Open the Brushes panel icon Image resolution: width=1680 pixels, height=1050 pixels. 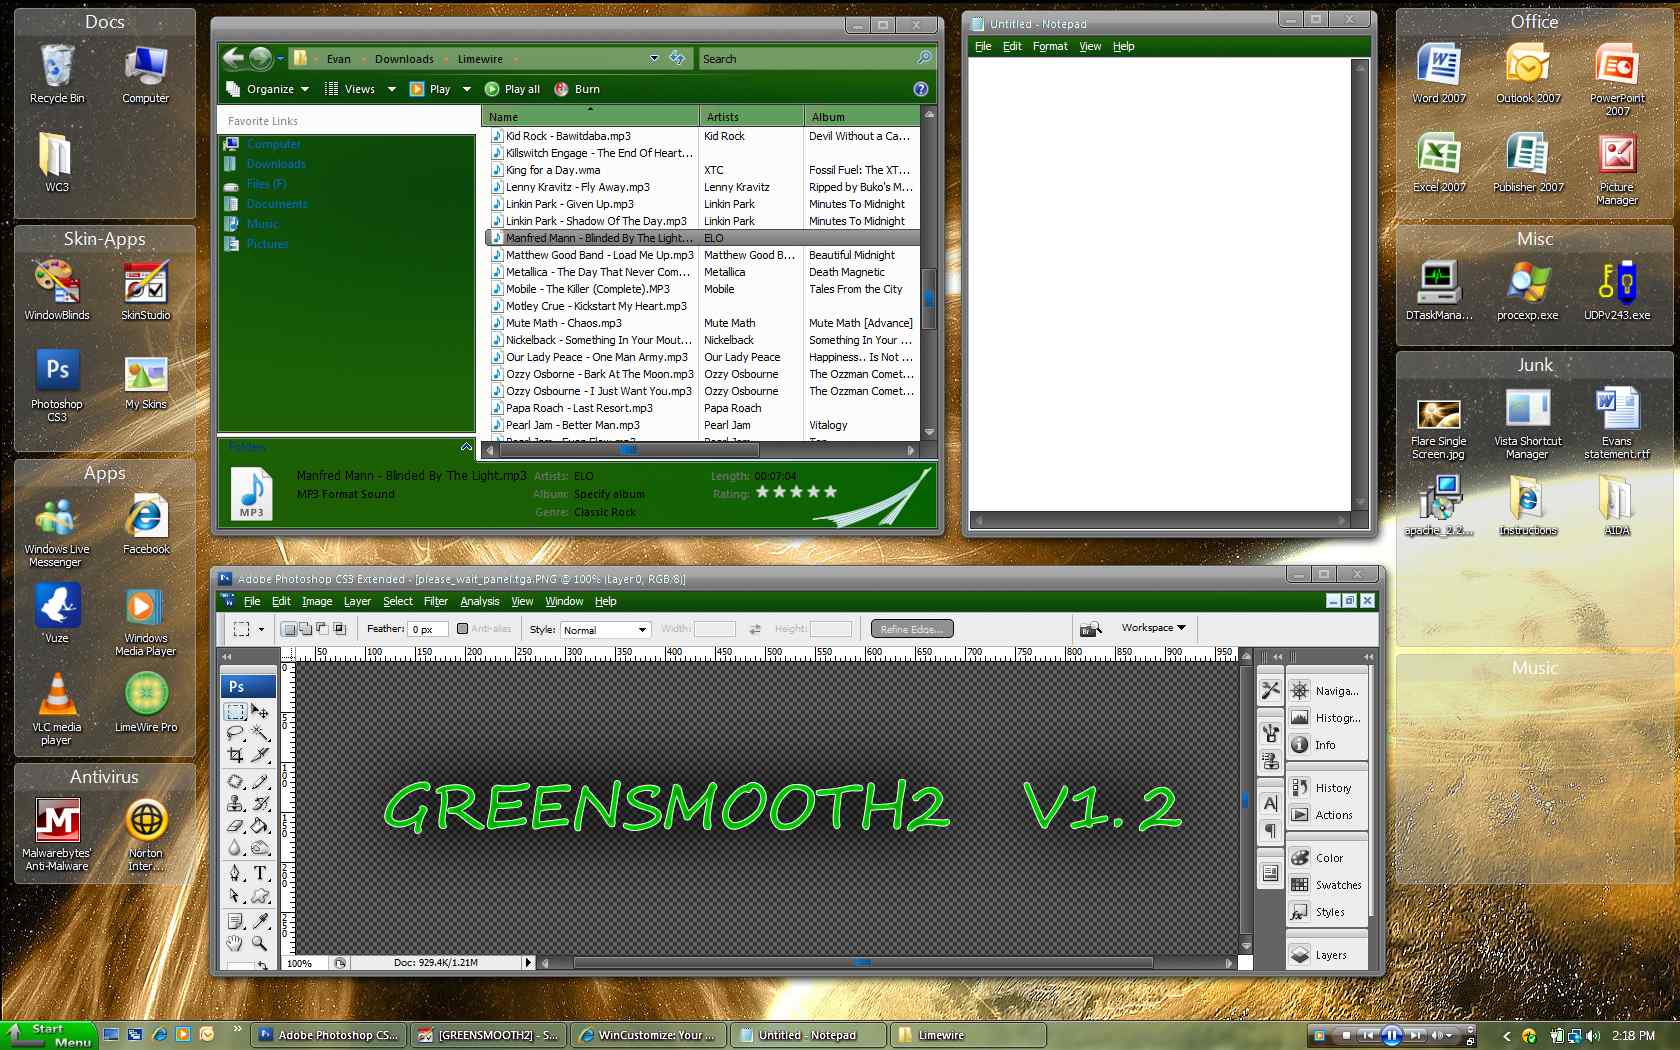(1270, 733)
